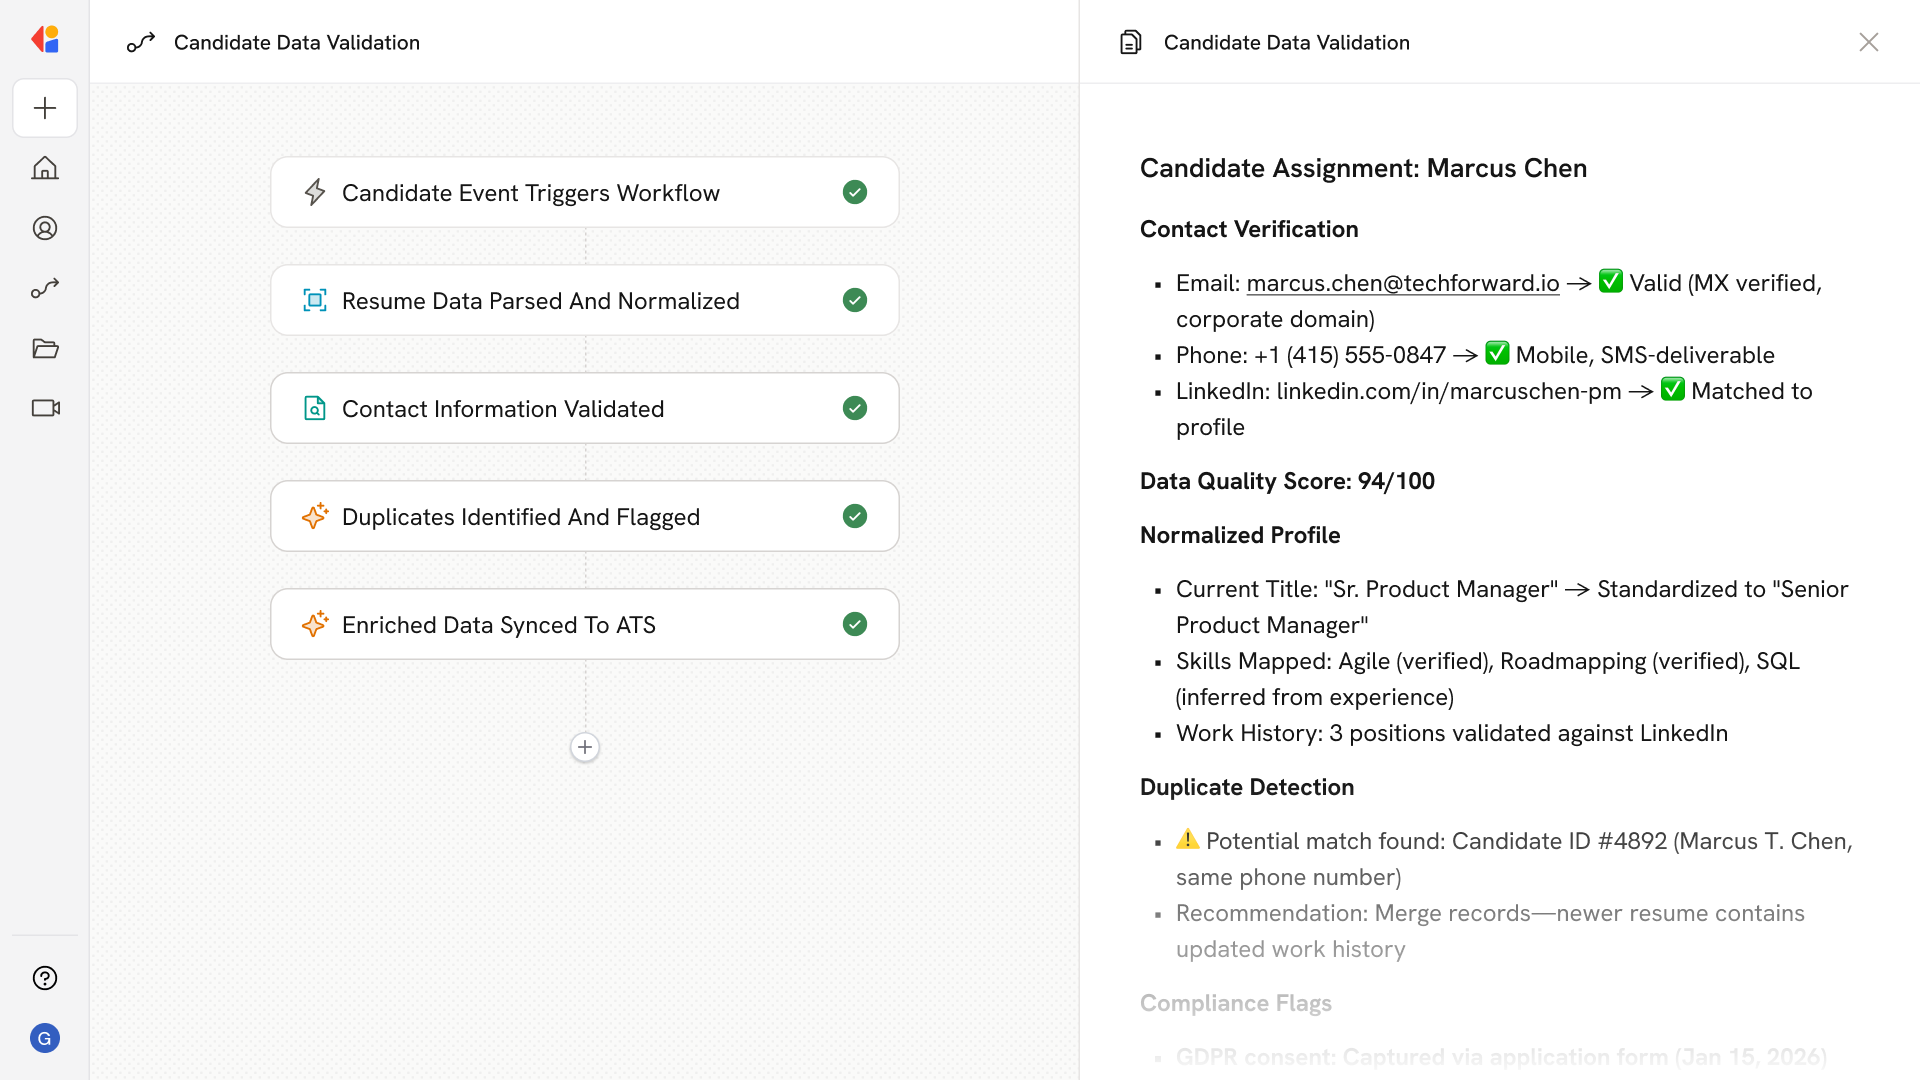Image resolution: width=1920 pixels, height=1080 pixels.
Task: Close the Candidate Data Validation panel
Action: point(1868,42)
